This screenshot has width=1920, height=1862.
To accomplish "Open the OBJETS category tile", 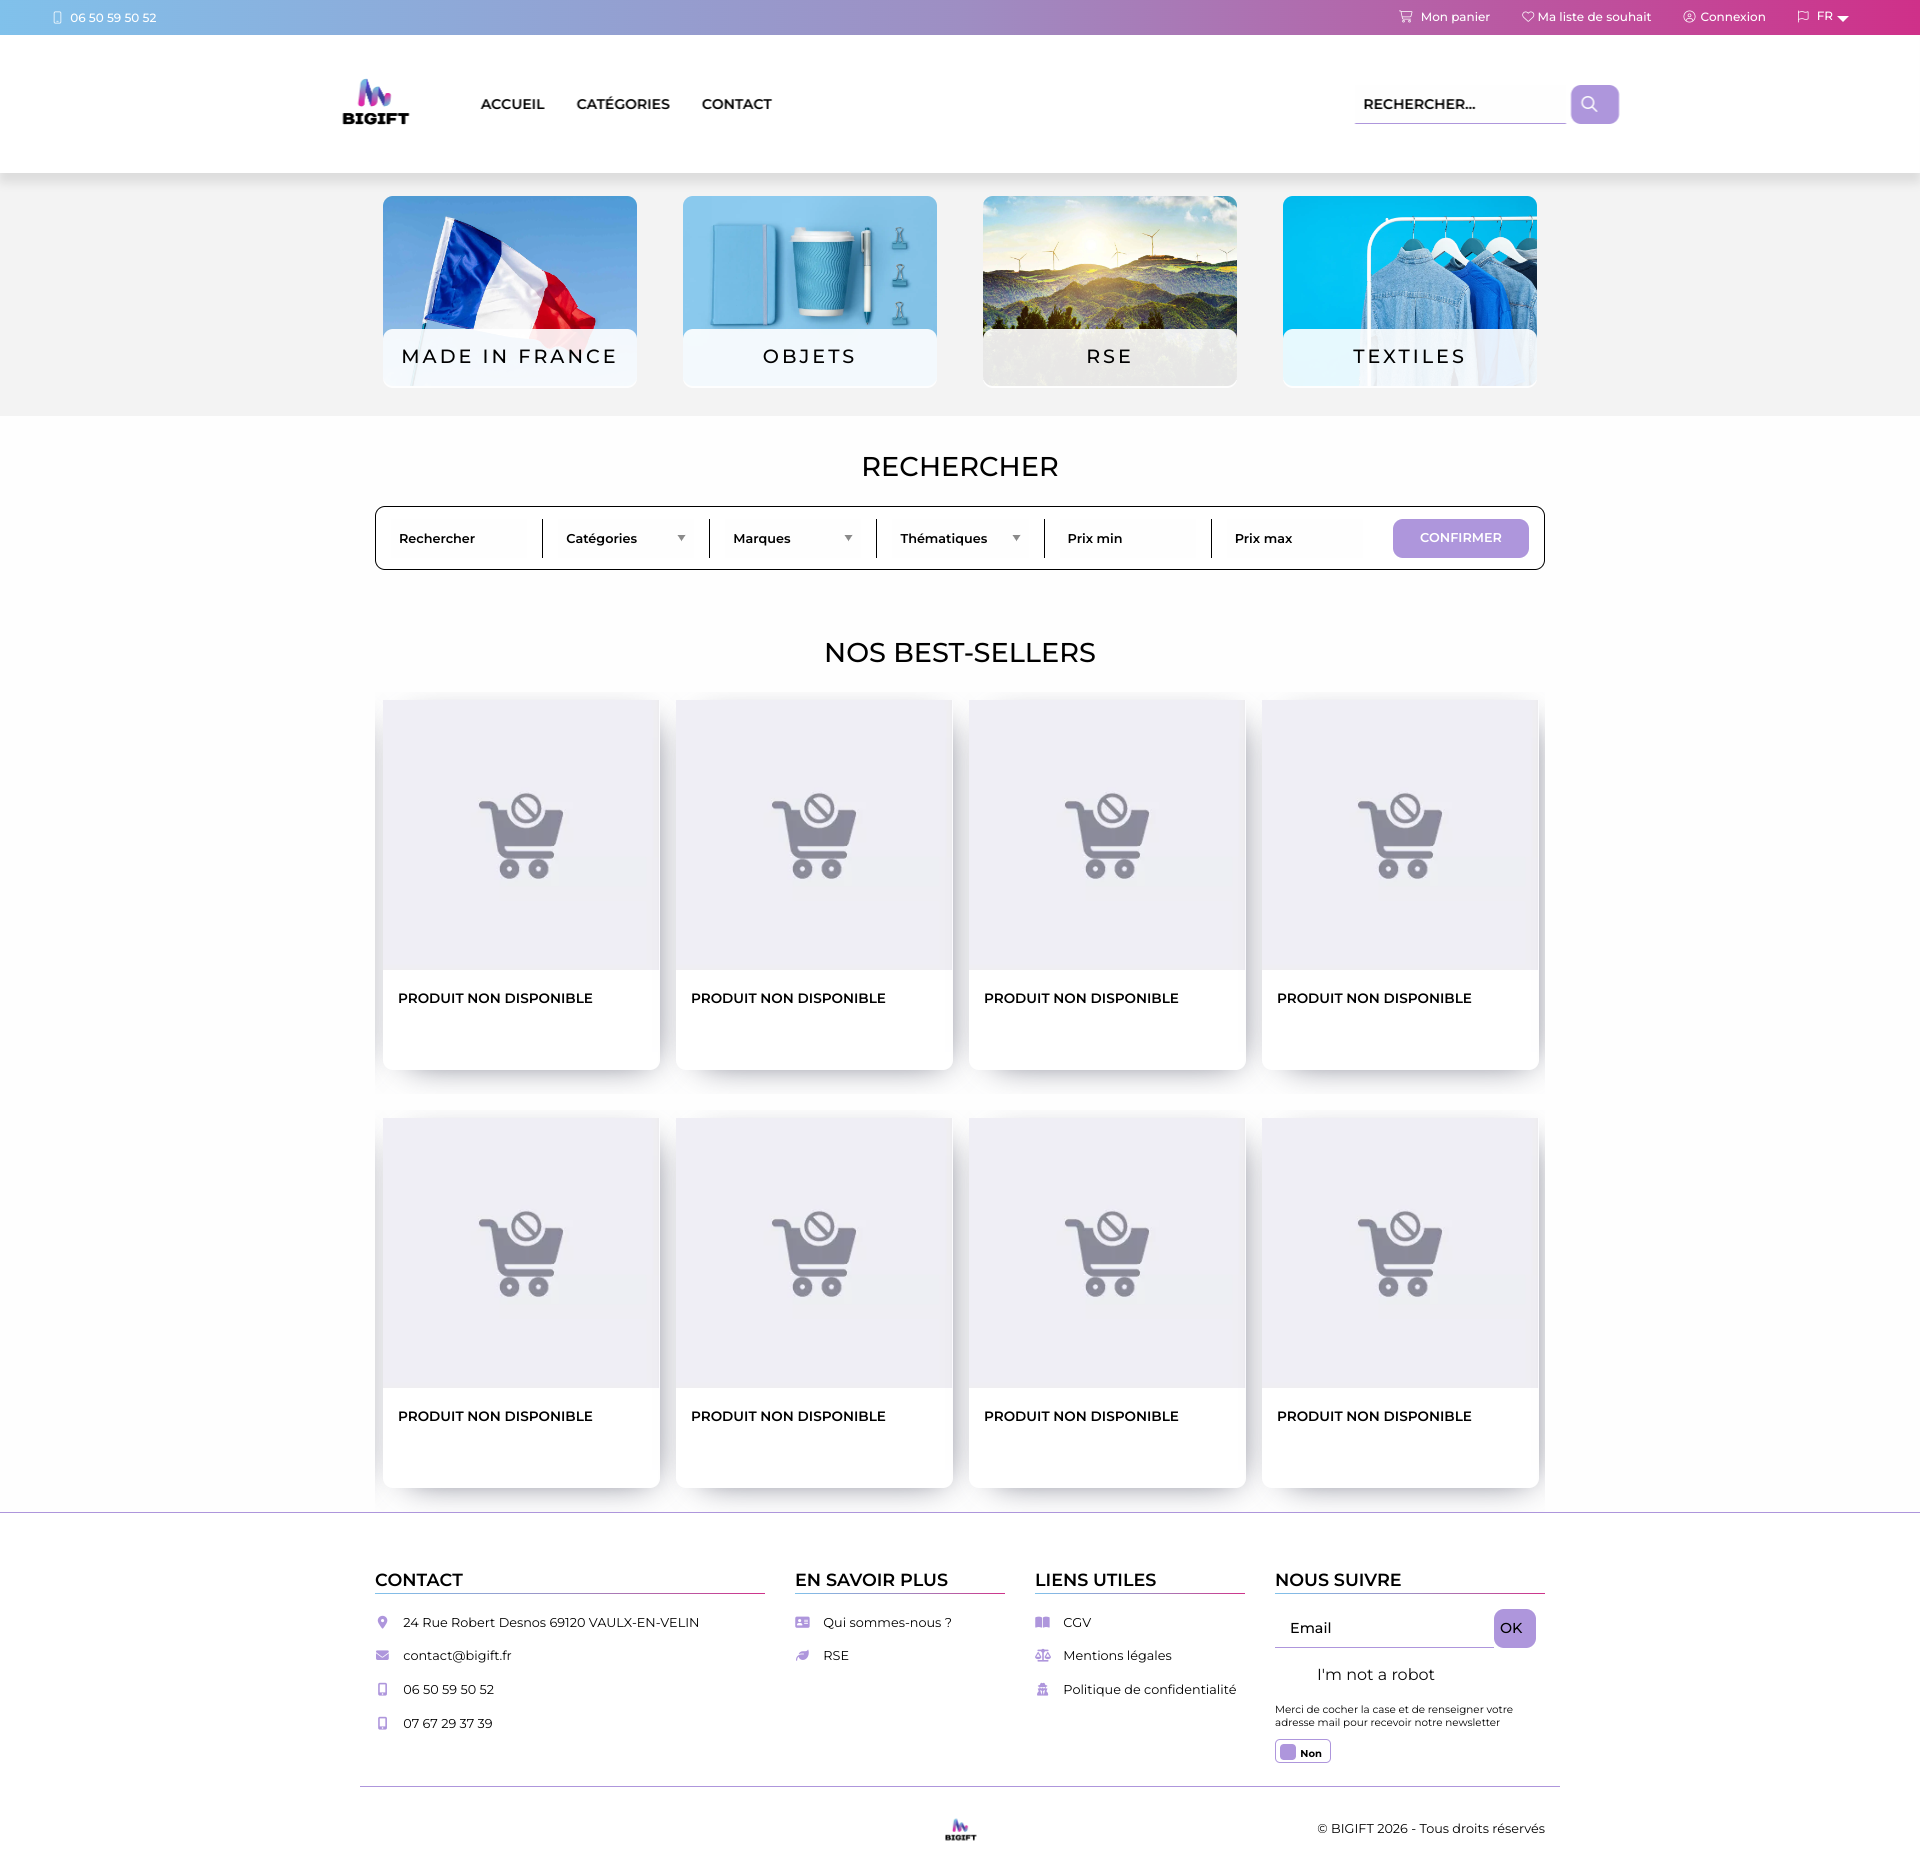I will (809, 291).
